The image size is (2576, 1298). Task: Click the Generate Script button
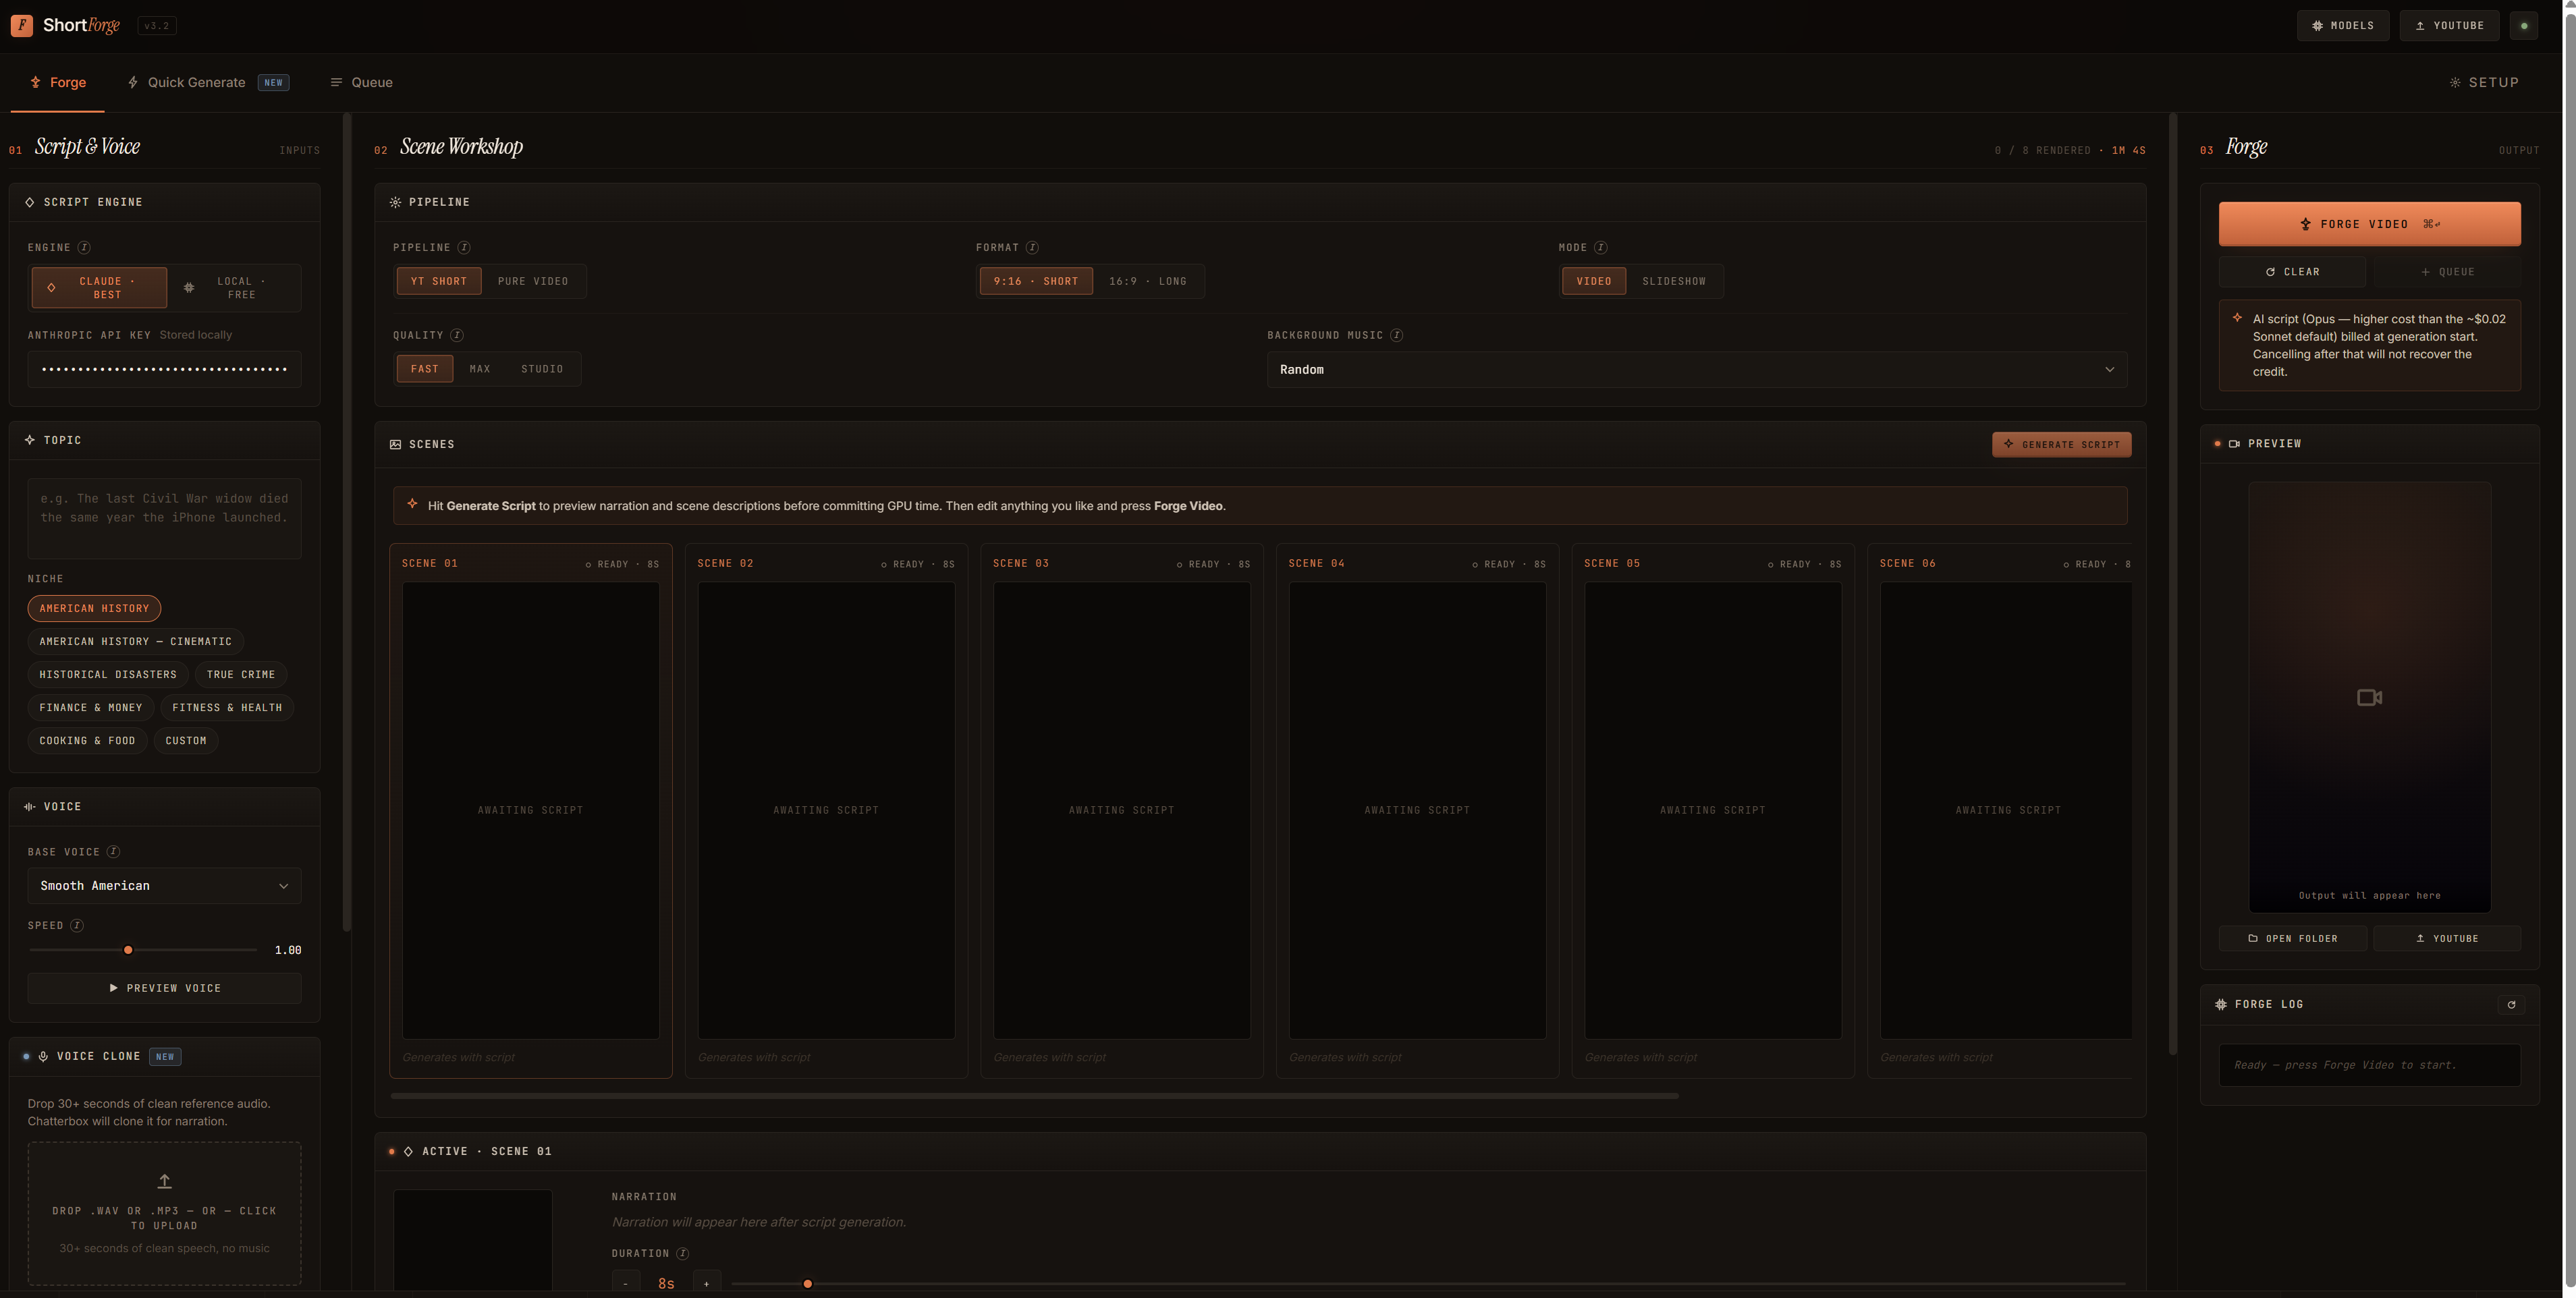[x=2061, y=445]
